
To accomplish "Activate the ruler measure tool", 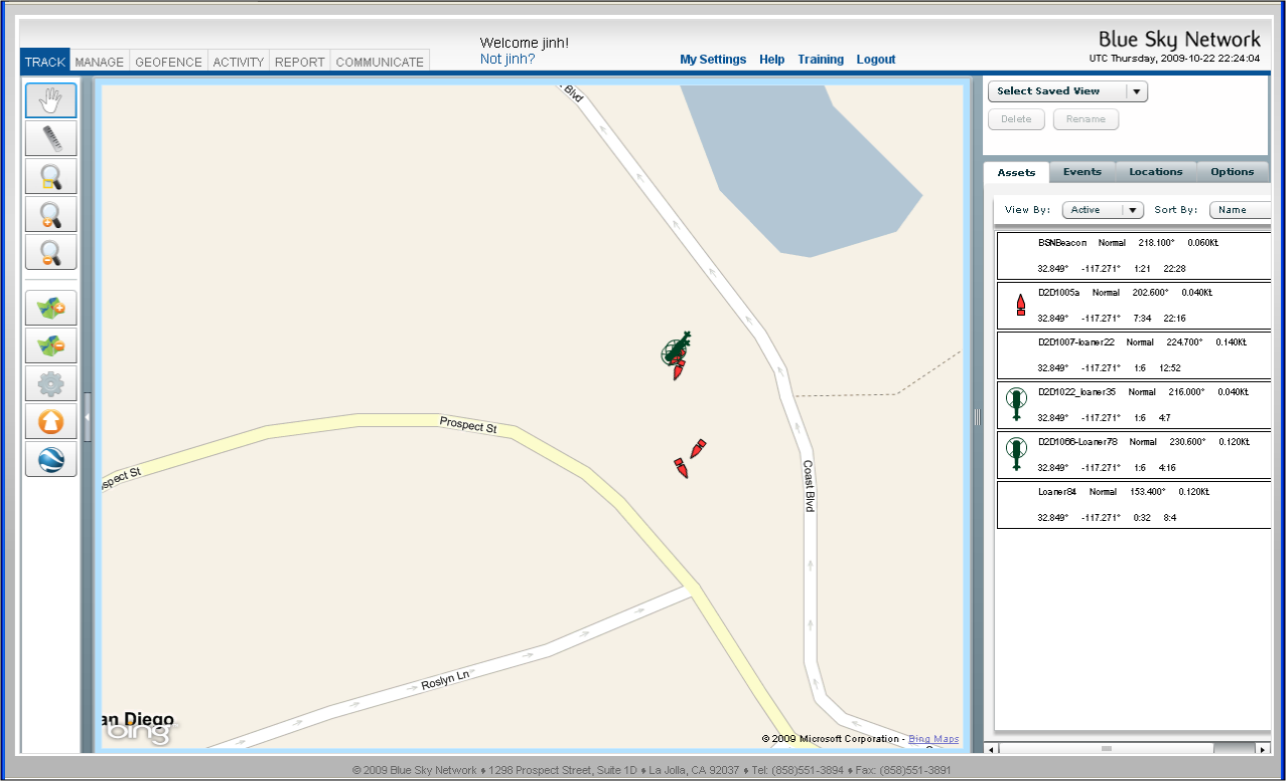I will point(51,139).
